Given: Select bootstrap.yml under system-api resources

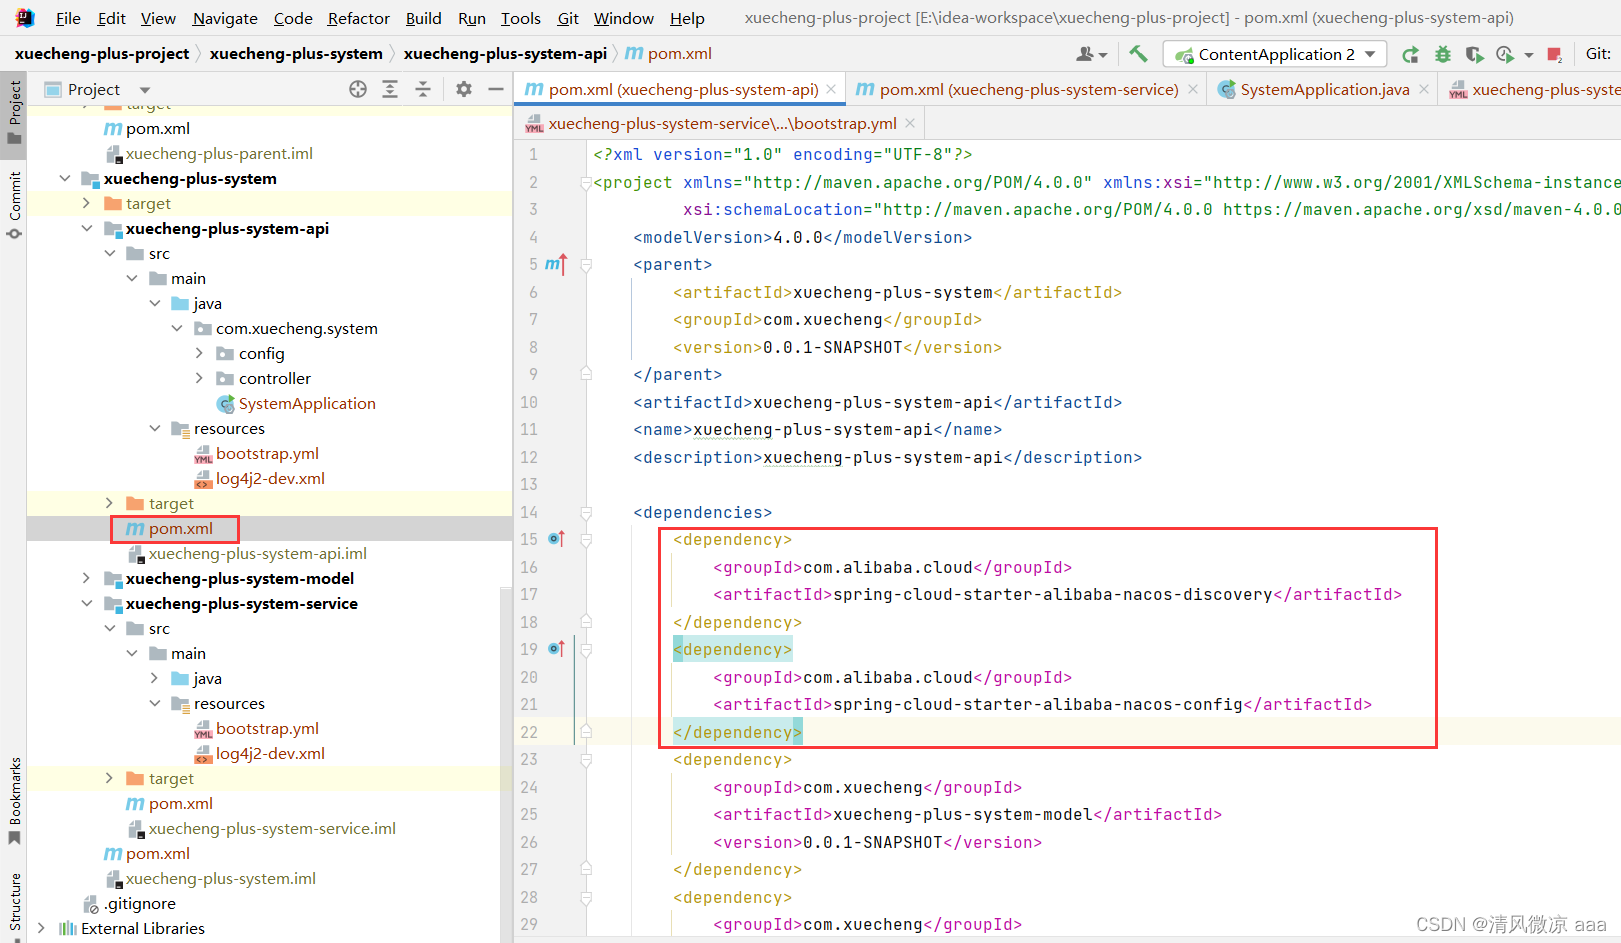Looking at the screenshot, I should [x=267, y=453].
